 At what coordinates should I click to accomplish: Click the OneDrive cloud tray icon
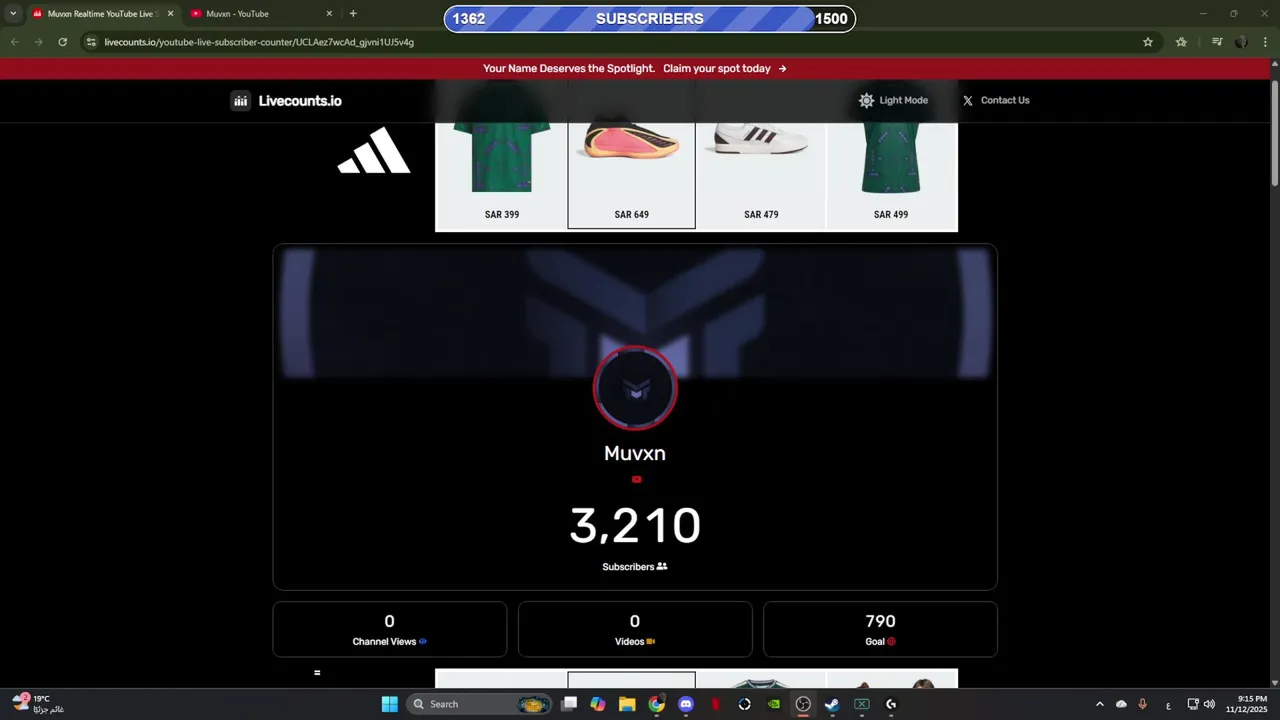1121,704
